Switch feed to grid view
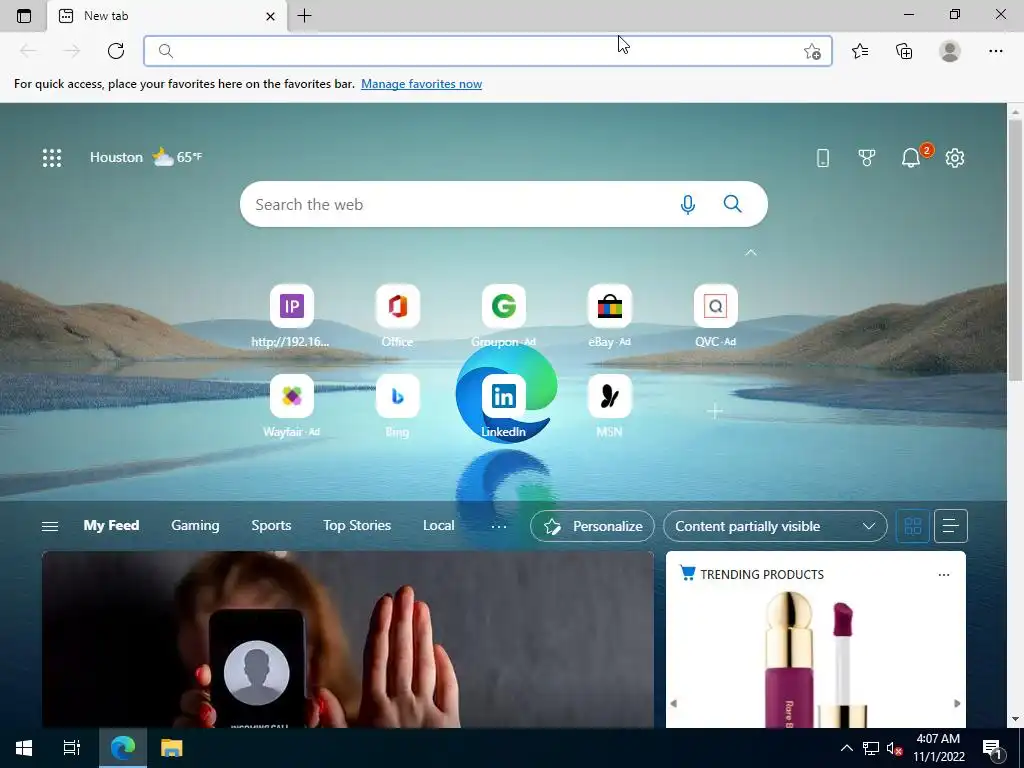 [x=912, y=526]
